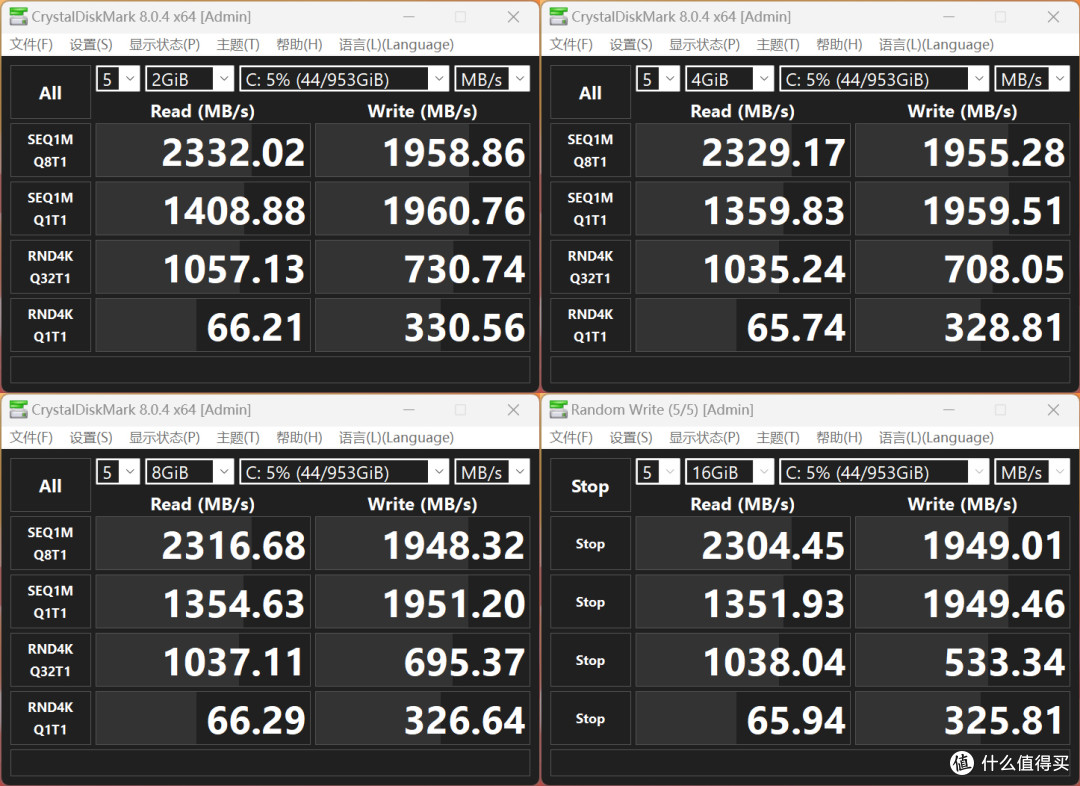Screen dimensions: 1080x786
Task: Open MB/s unit dropdown in 2GiB window
Action: 492,79
